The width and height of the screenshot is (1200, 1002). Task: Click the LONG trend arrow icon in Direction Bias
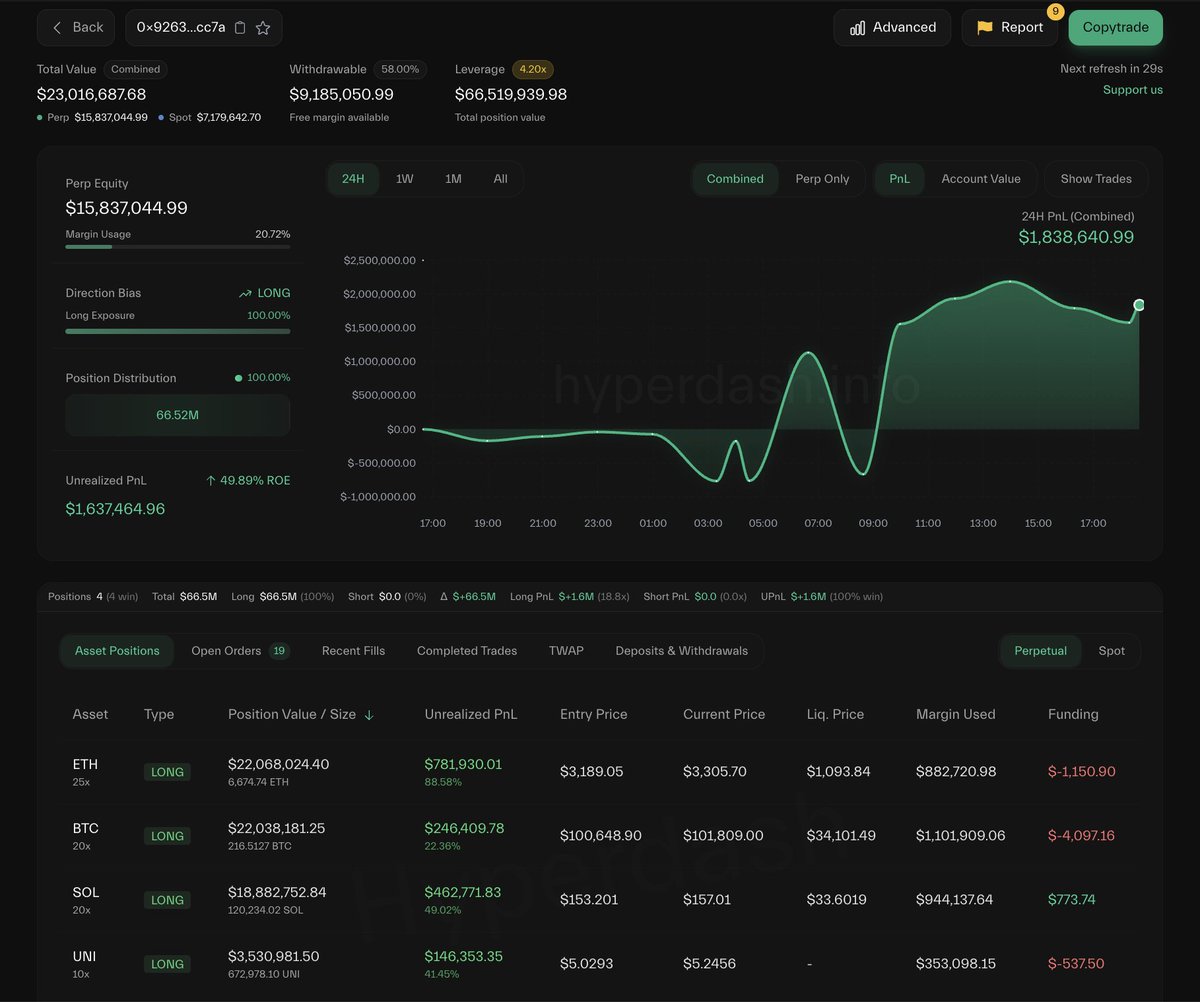click(245, 294)
